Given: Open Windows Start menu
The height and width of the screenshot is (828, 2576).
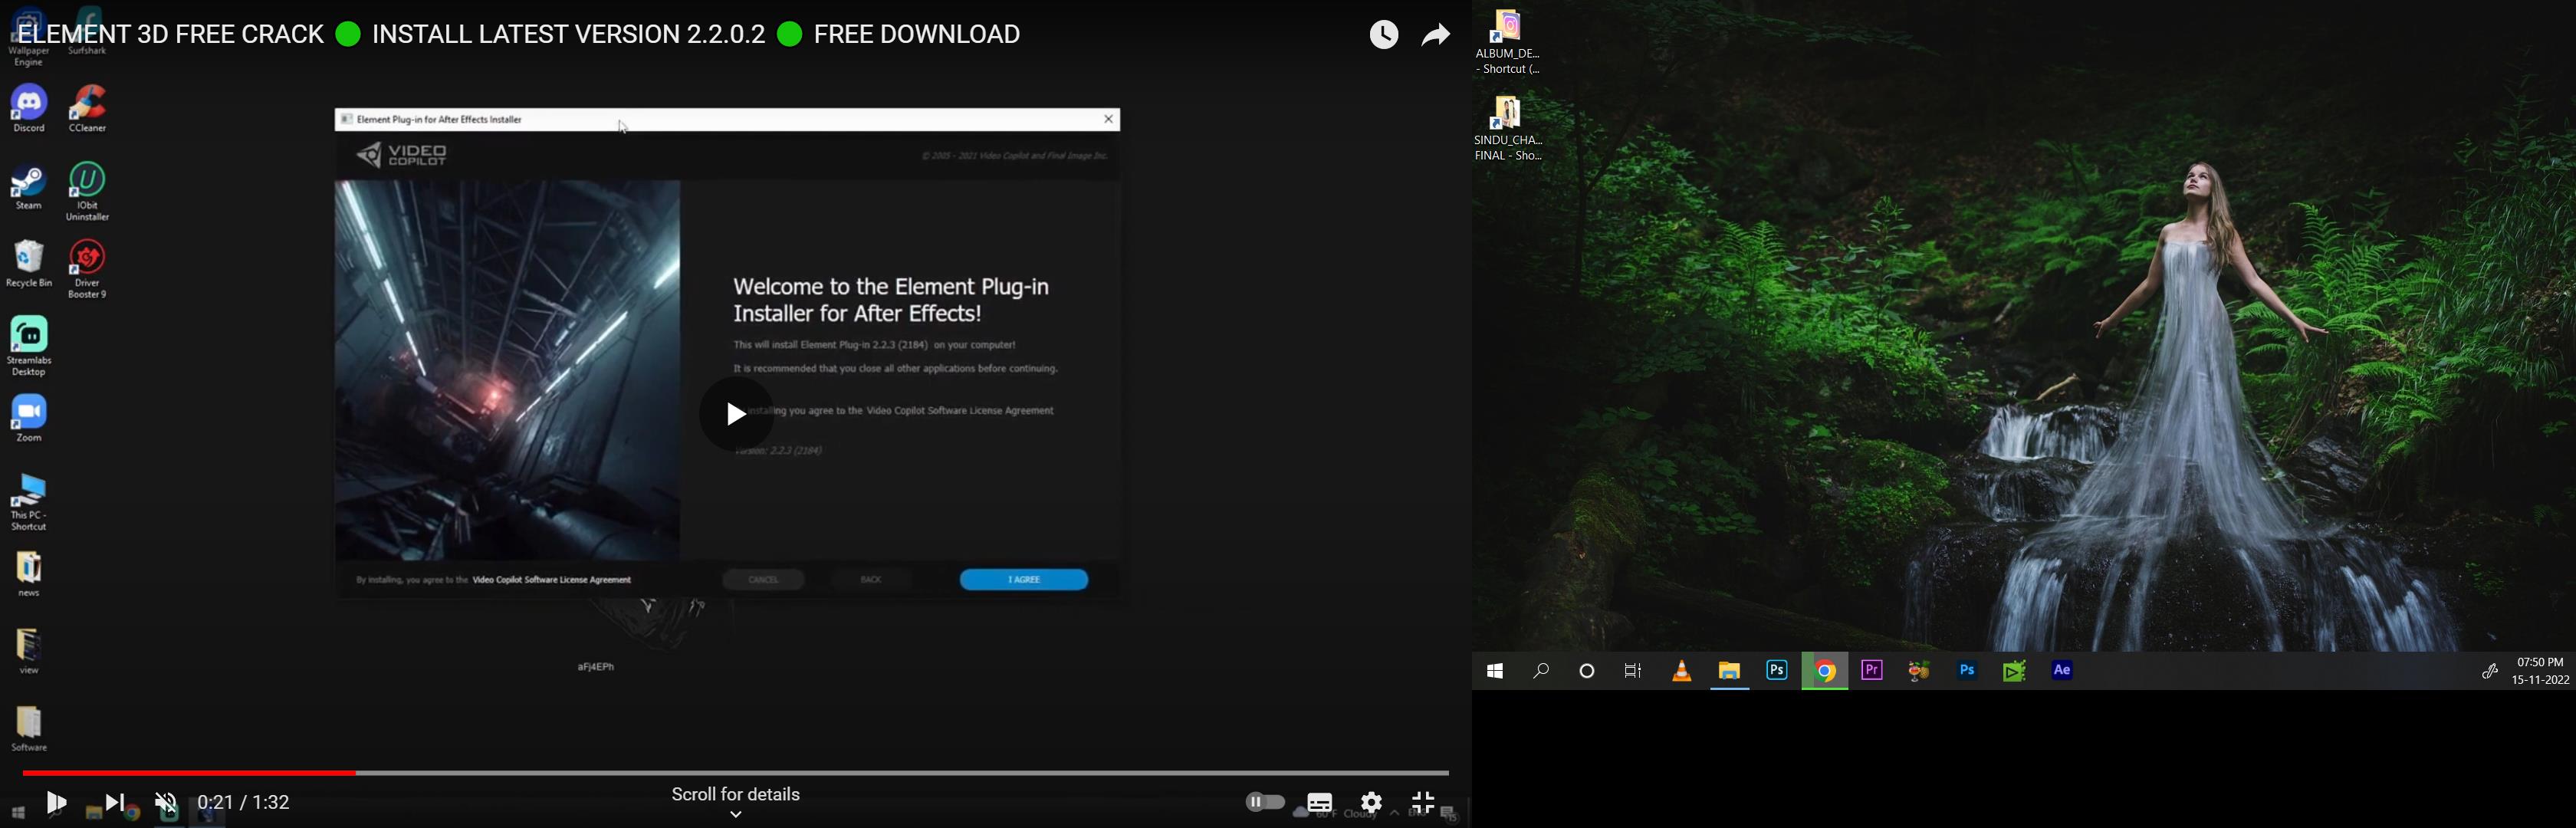Looking at the screenshot, I should tap(1495, 671).
